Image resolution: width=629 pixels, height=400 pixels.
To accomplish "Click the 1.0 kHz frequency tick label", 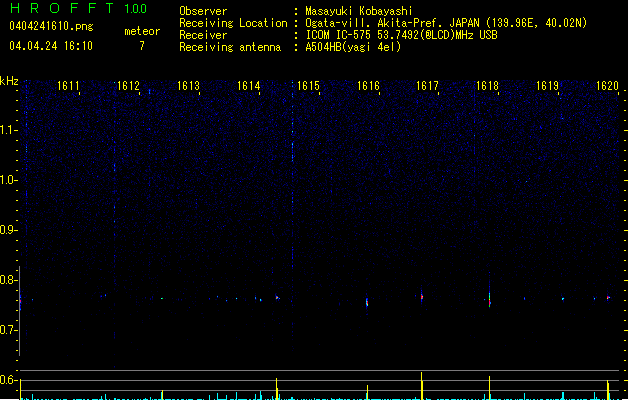I will (x=8, y=180).
